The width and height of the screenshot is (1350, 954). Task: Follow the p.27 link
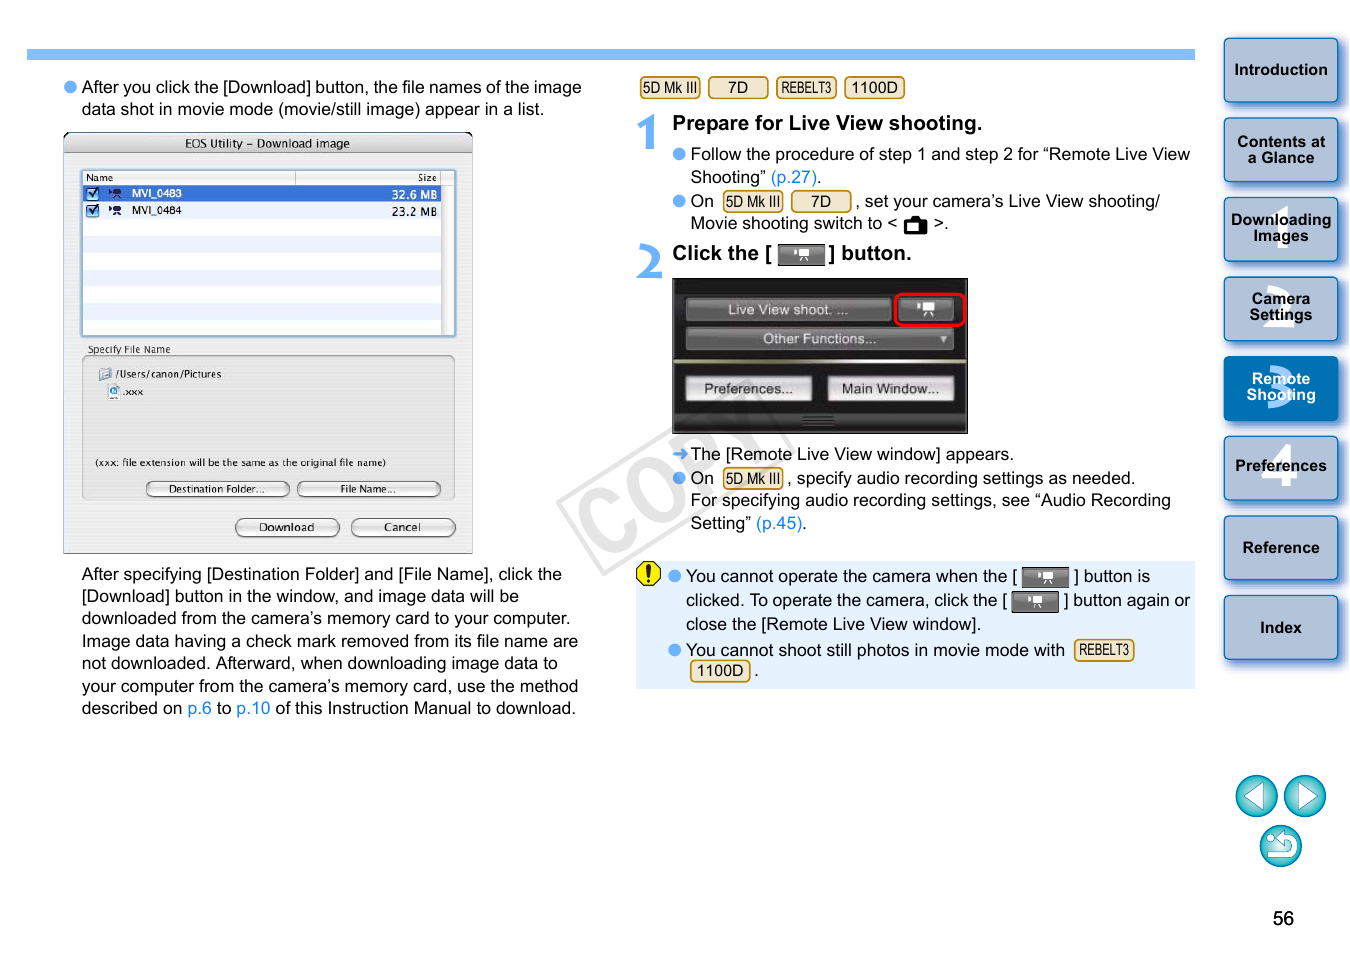point(794,178)
